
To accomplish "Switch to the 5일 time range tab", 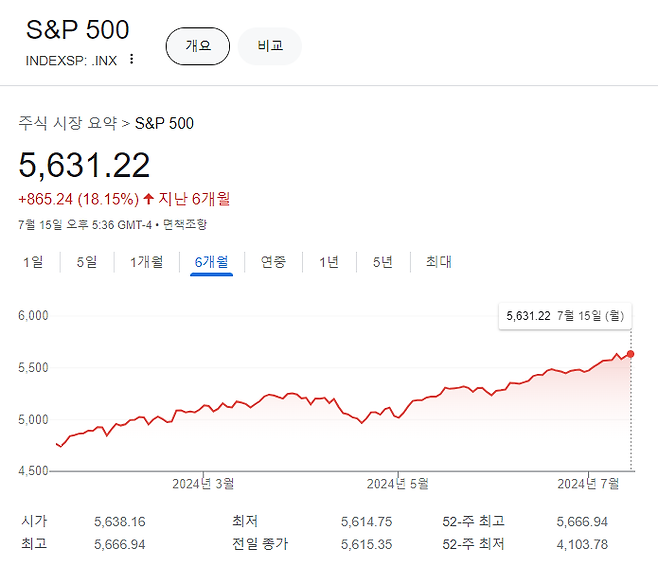I will (x=87, y=262).
